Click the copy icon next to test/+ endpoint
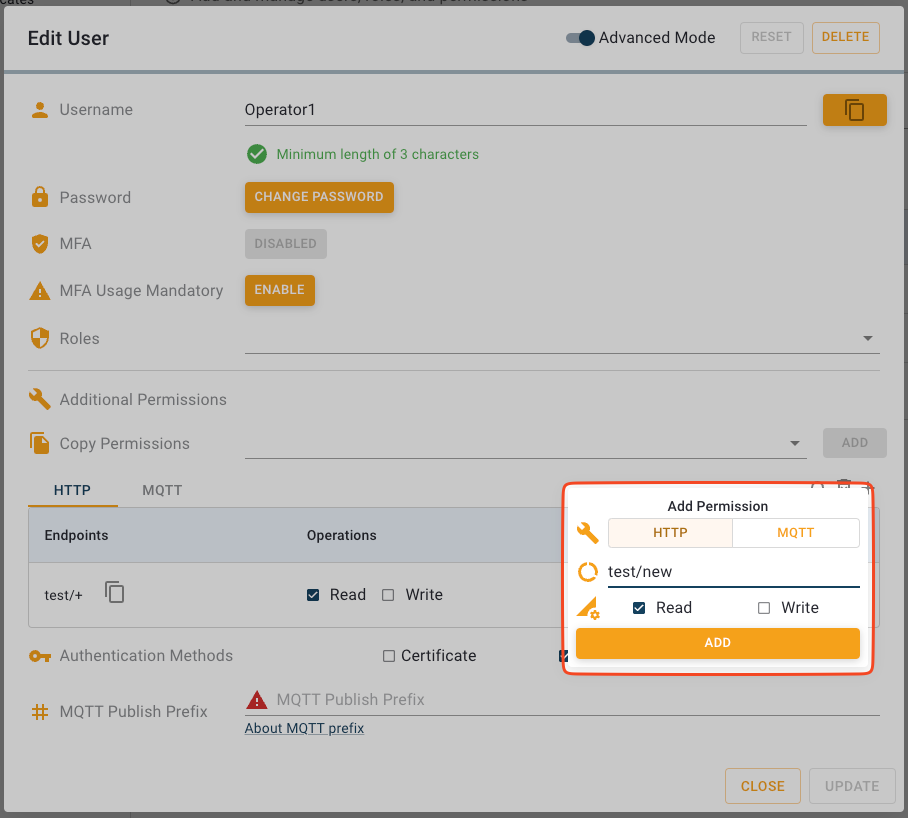Viewport: 908px width, 818px height. pyautogui.click(x=114, y=592)
